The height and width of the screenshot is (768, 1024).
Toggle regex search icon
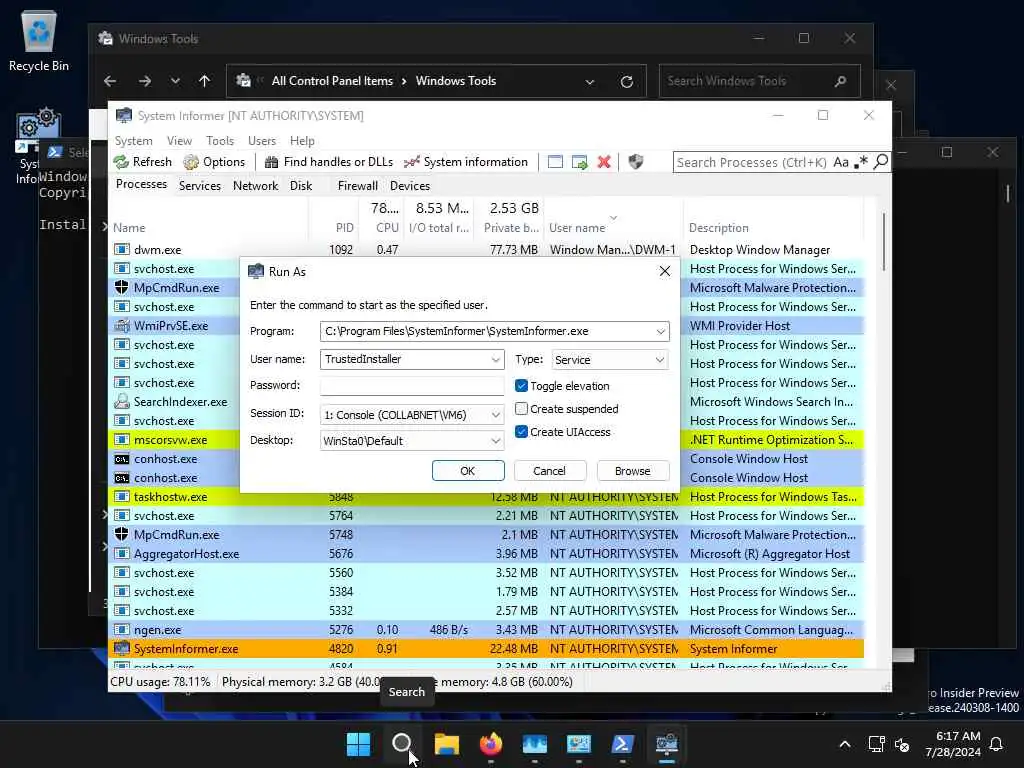[861, 162]
